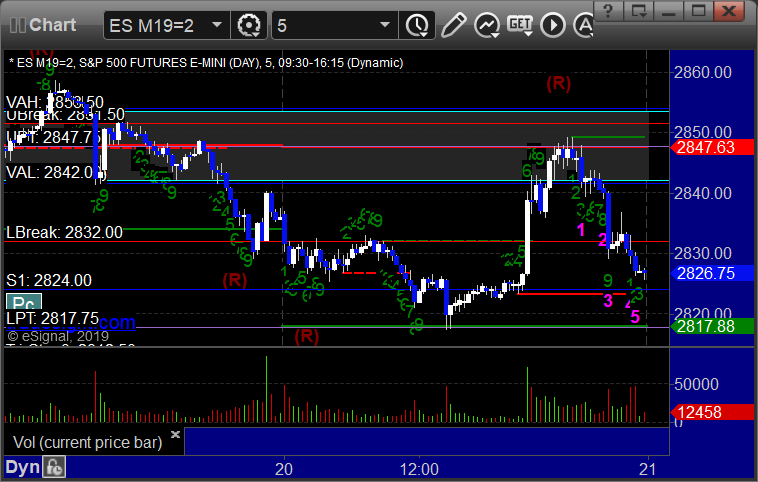This screenshot has height=482, width=758.
Task: Click the Chart title label
Action: (x=53, y=25)
